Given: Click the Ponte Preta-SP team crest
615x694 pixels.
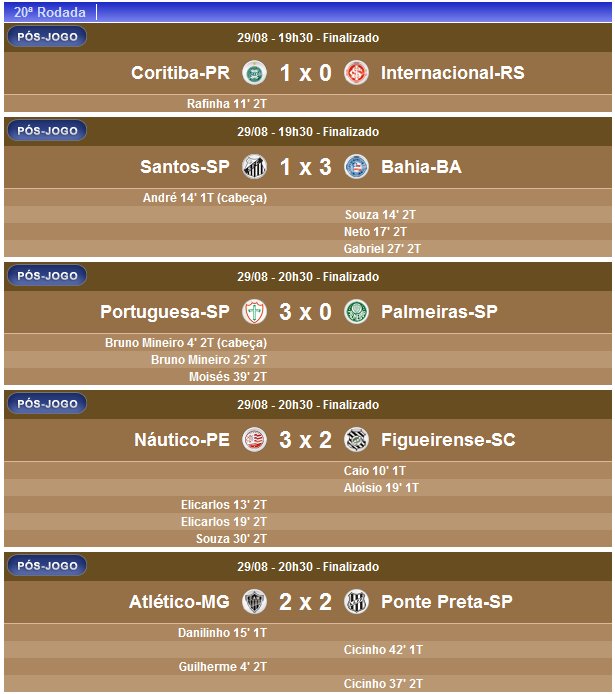Looking at the screenshot, I should pyautogui.click(x=355, y=602).
